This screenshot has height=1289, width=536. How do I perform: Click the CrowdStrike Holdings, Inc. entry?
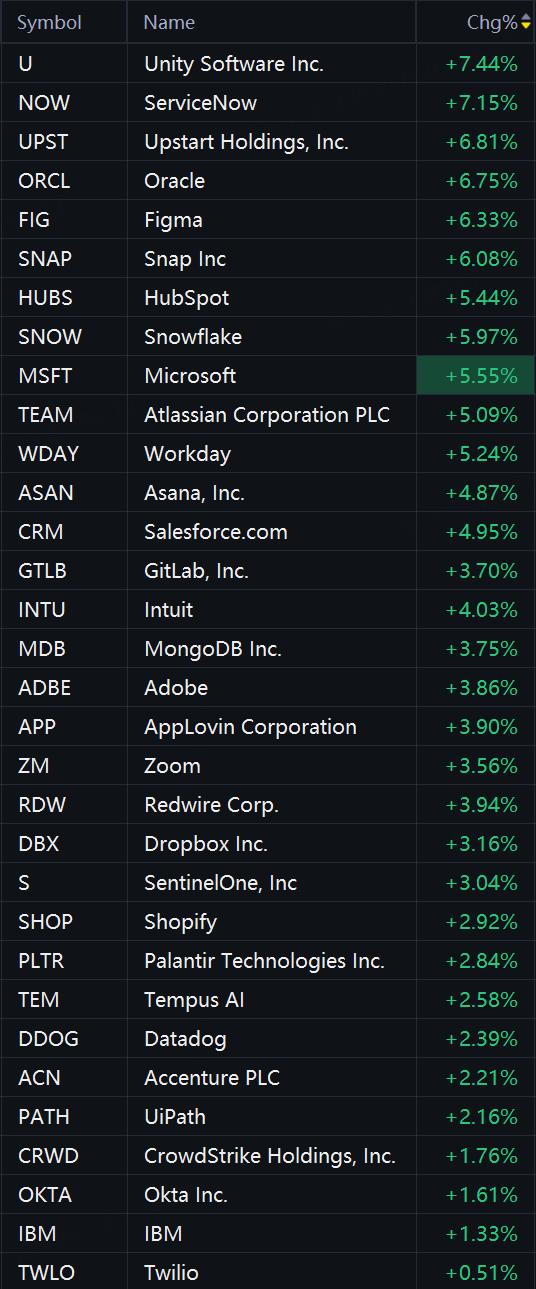[270, 1156]
